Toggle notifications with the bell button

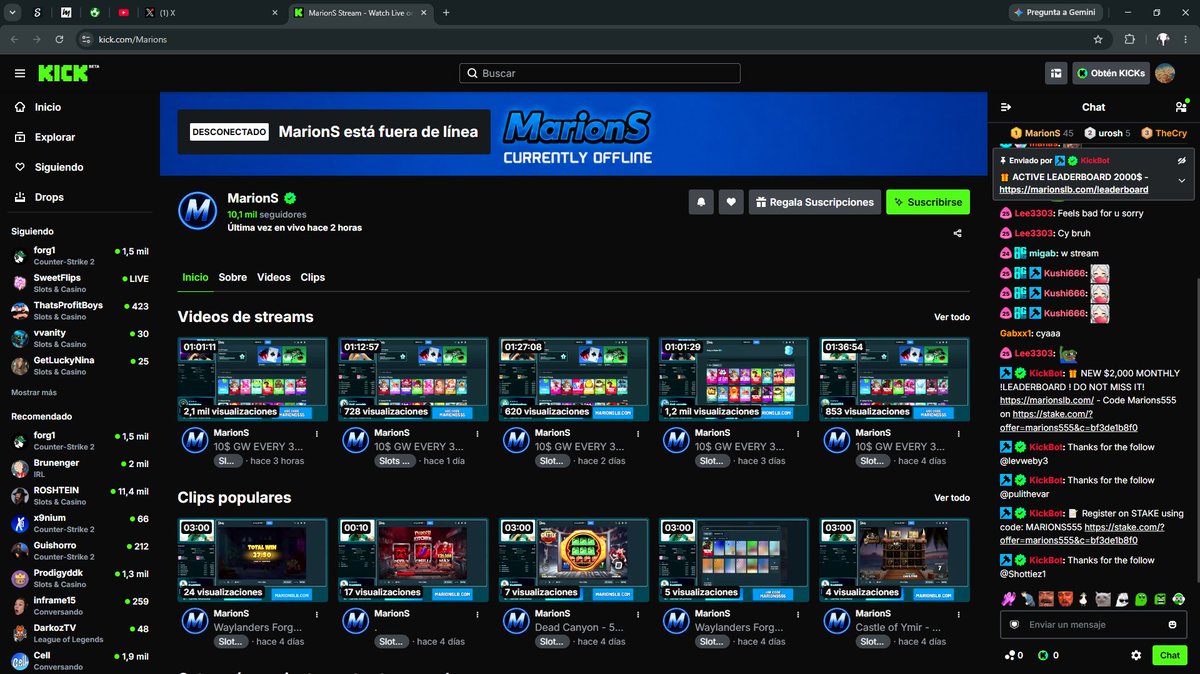[701, 202]
